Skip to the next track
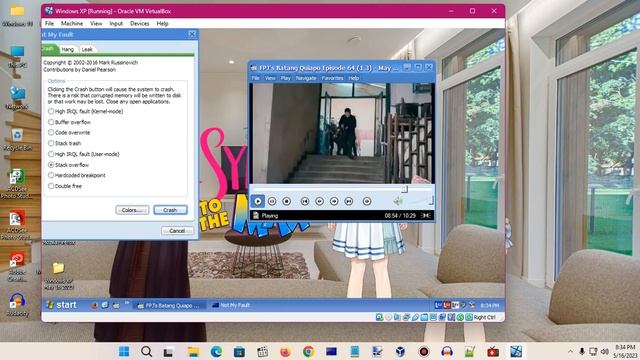Viewport: 640px width, 360px height. click(x=349, y=201)
